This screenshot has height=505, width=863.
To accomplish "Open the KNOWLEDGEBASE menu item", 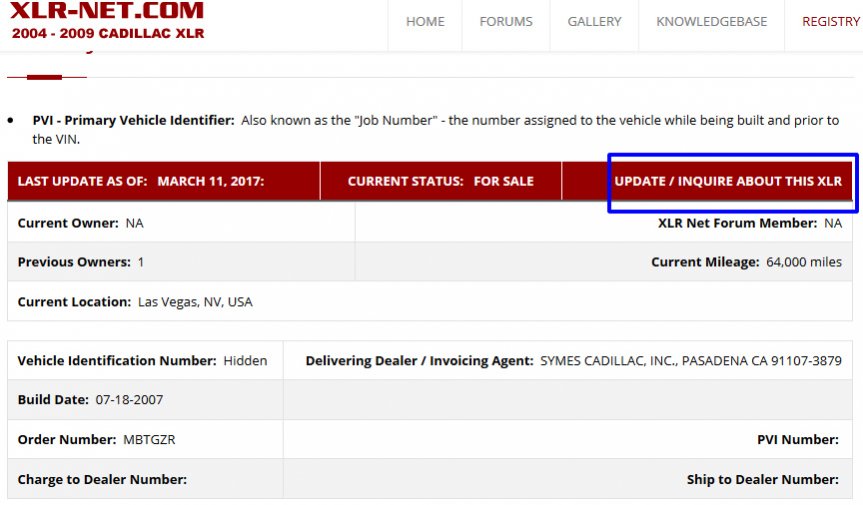I will tap(712, 21).
